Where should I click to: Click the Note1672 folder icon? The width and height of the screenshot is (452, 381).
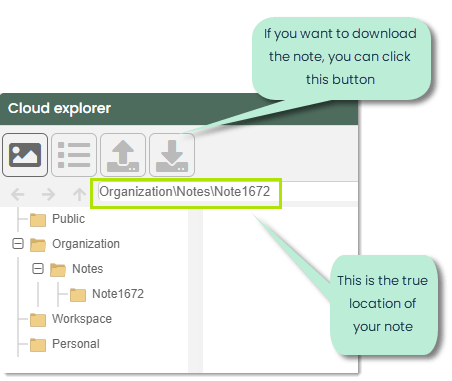(x=78, y=295)
